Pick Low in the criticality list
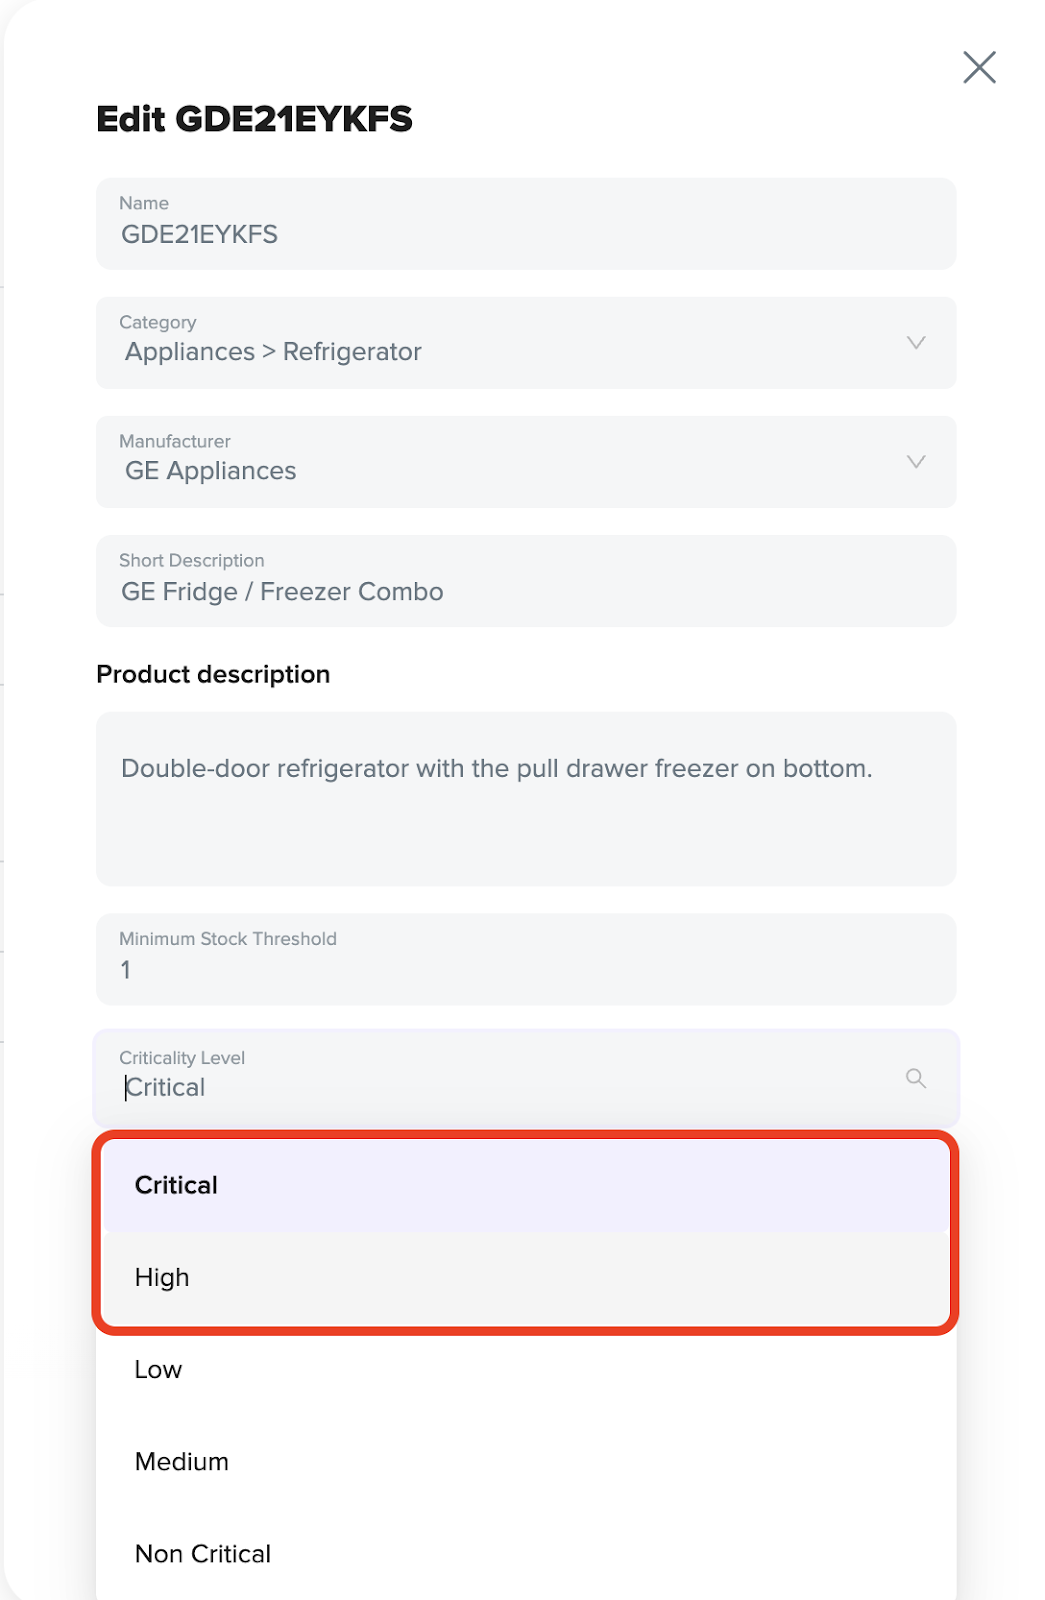The height and width of the screenshot is (1600, 1045). point(526,1369)
